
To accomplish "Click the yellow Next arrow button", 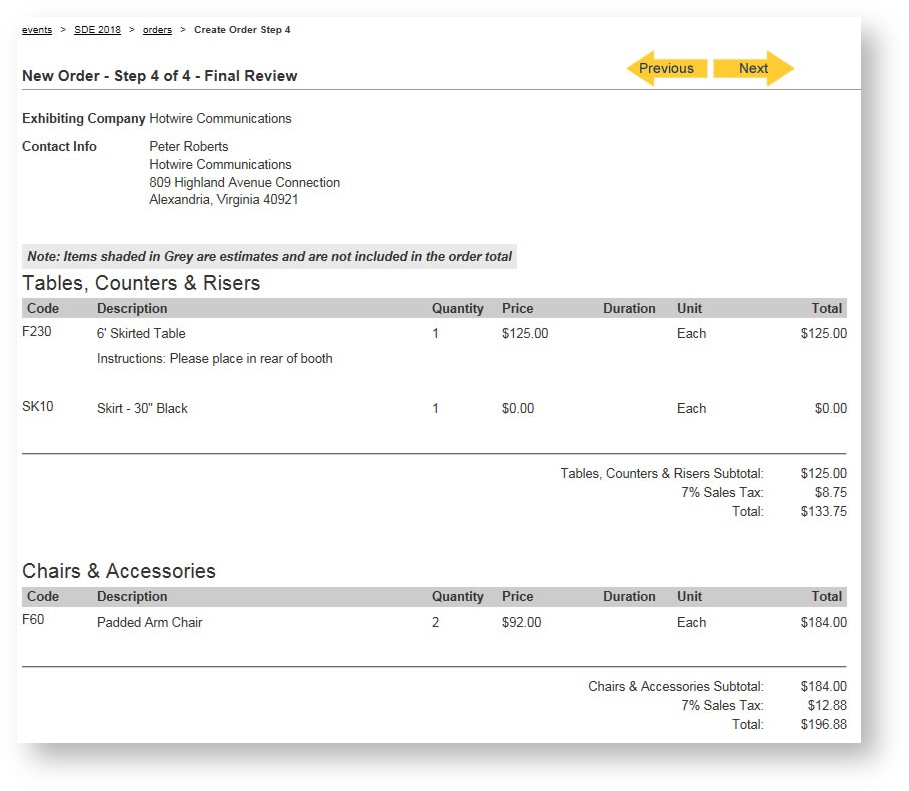I will pyautogui.click(x=753, y=68).
